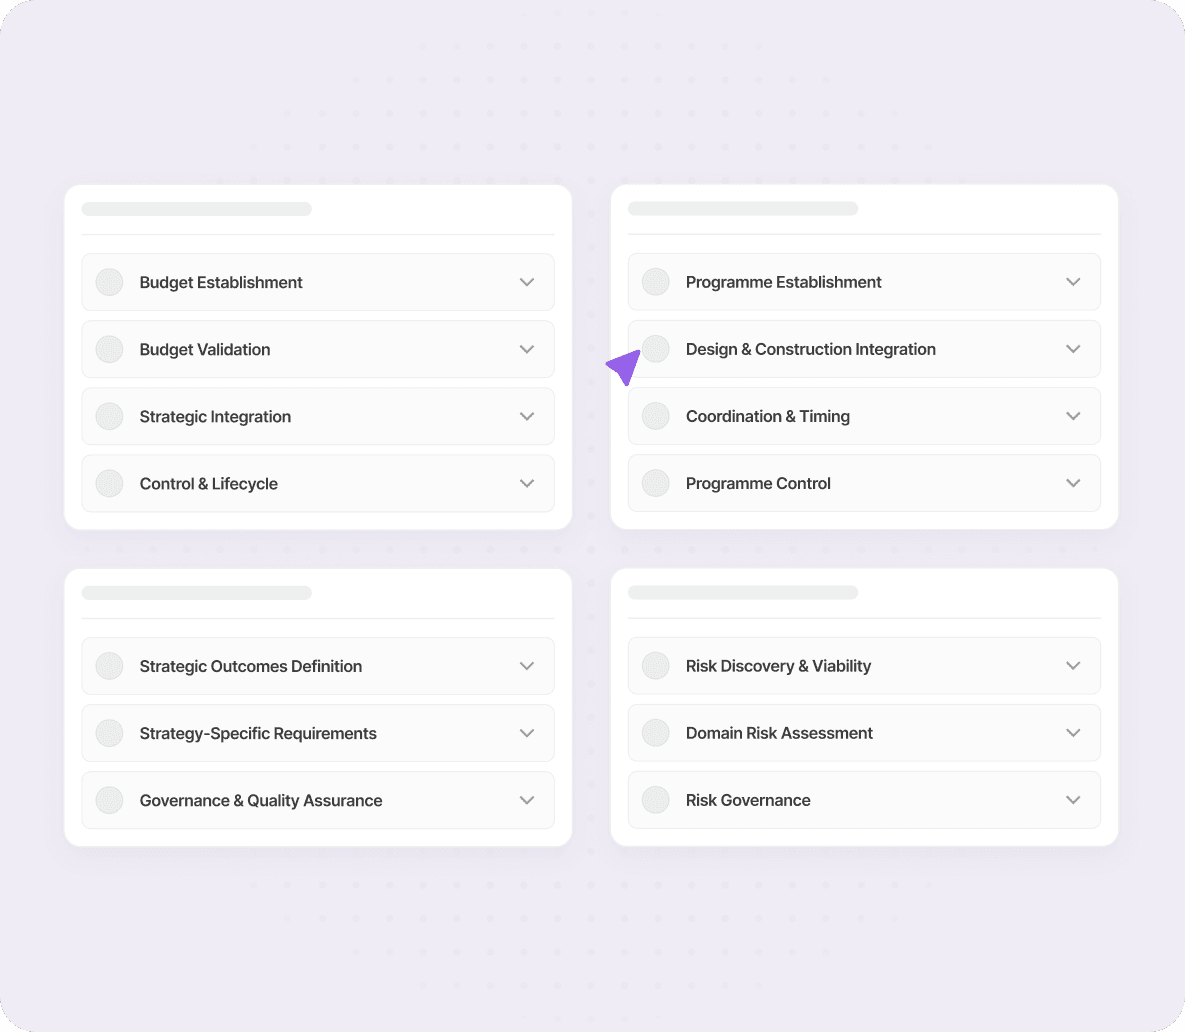Viewport: 1185px width, 1032px height.
Task: Click the Strategic Integration item icon
Action: pyautogui.click(x=109, y=416)
